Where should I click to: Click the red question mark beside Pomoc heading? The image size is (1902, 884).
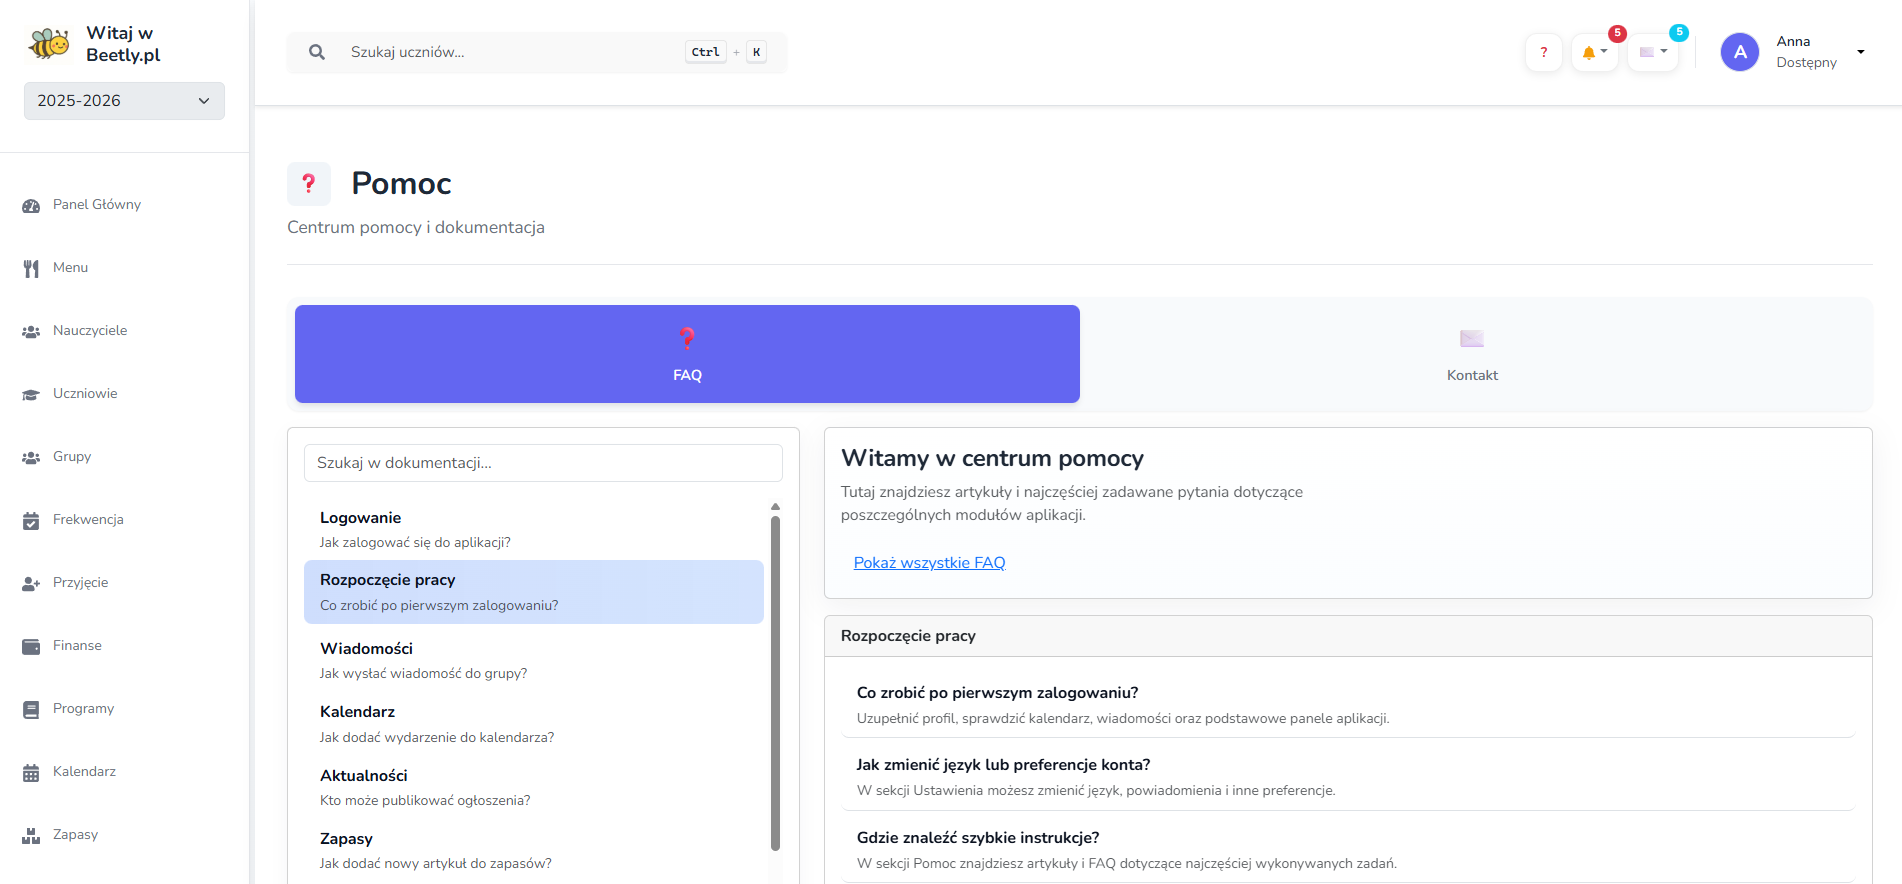309,183
